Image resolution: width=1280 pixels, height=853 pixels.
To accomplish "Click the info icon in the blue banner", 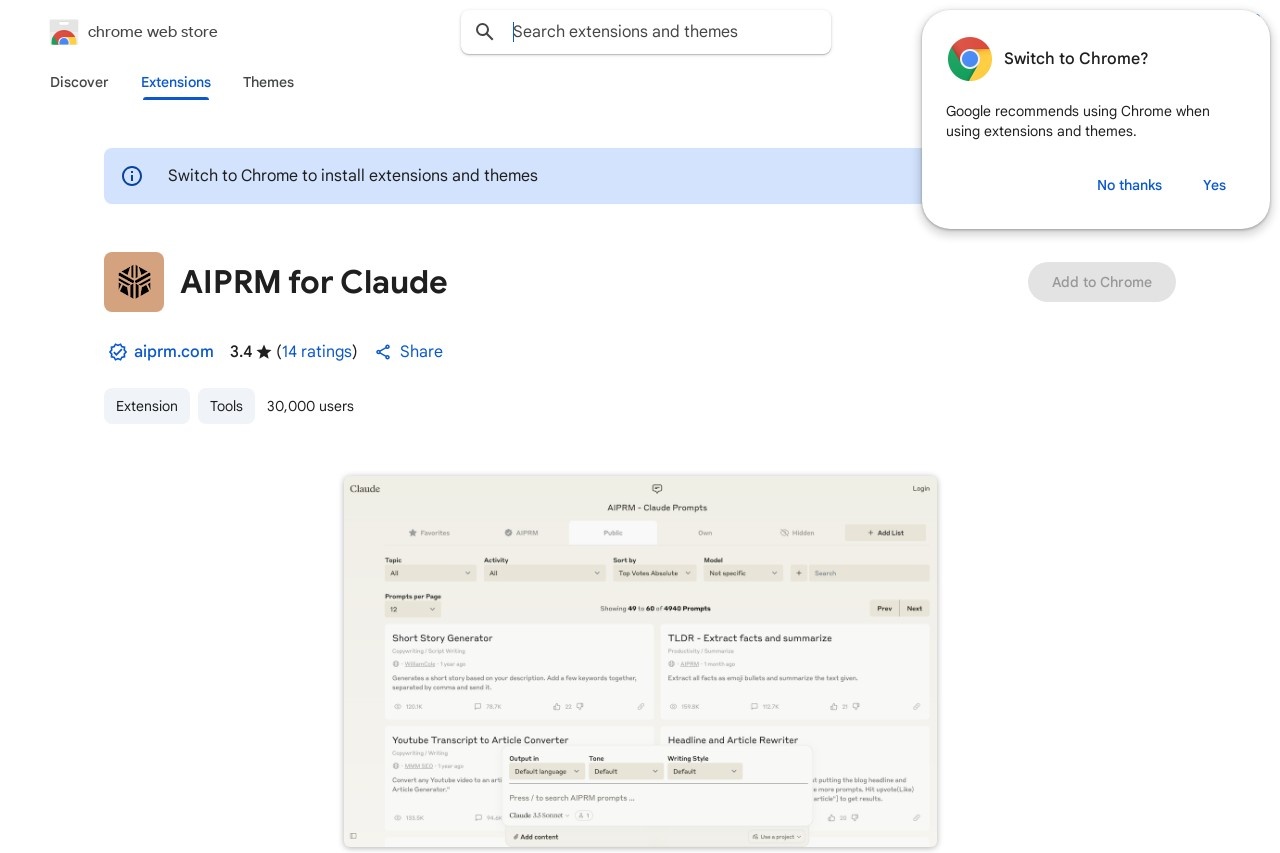I will pos(132,176).
